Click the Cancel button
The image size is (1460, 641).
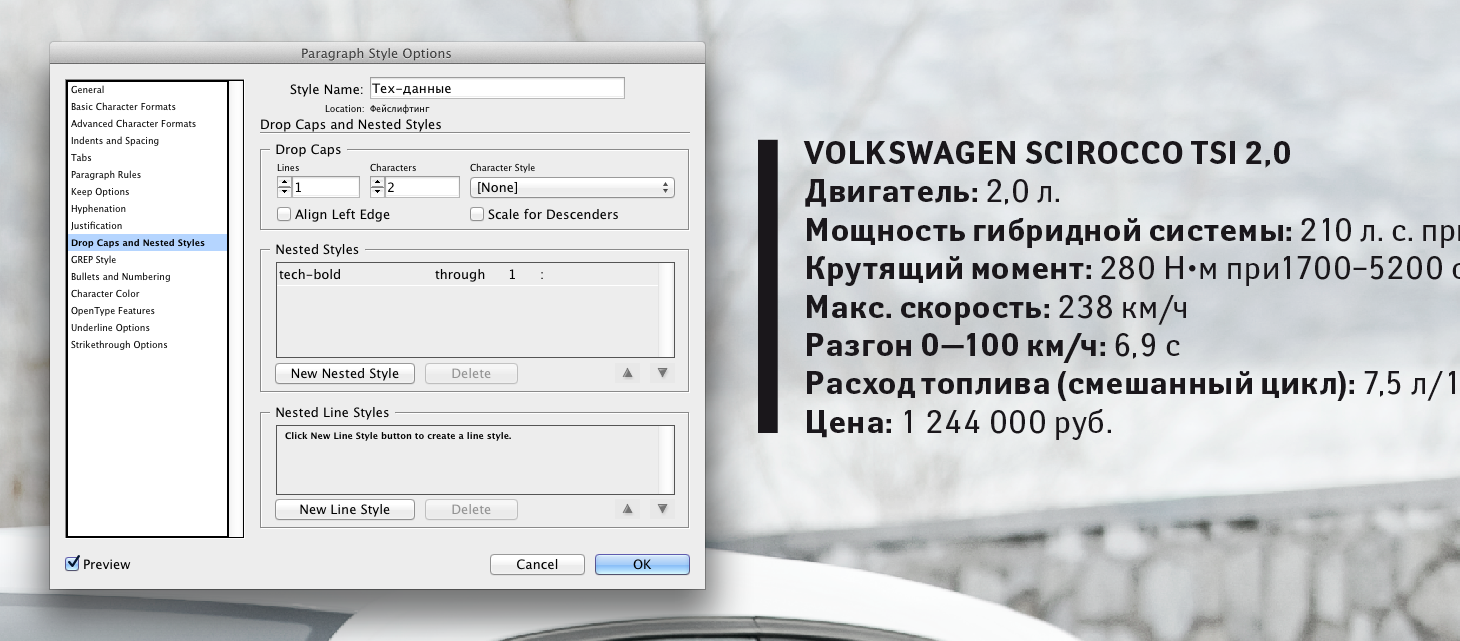click(x=537, y=564)
